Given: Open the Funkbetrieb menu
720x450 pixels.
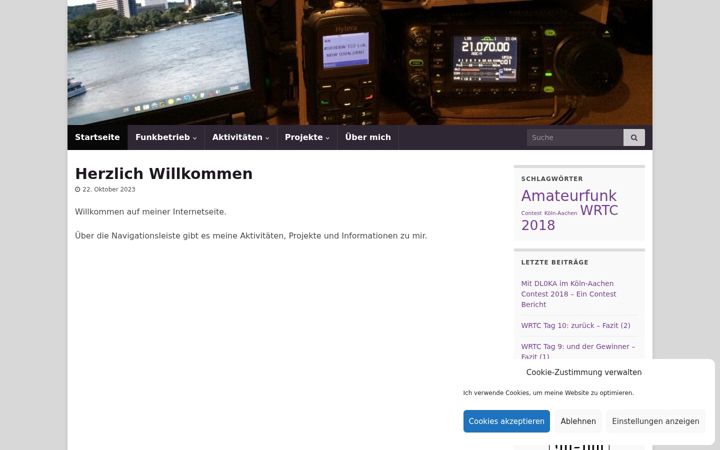Looking at the screenshot, I should 166,137.
